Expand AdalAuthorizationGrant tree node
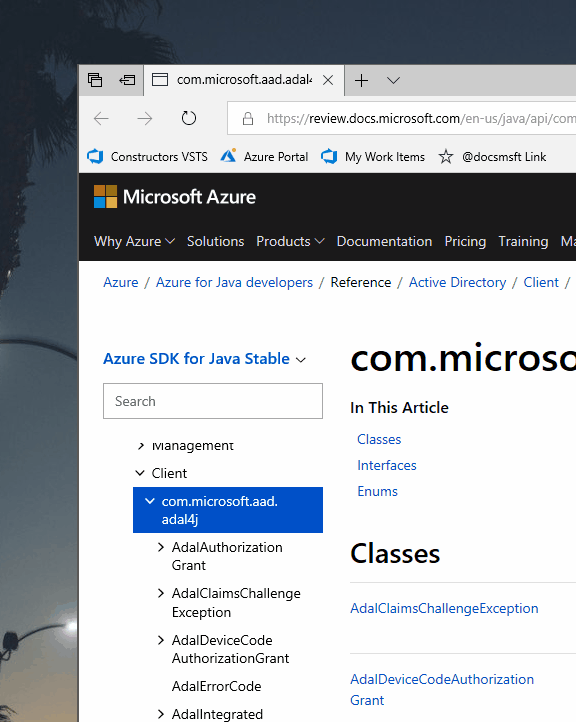Screen dimensions: 576x722 [161, 547]
